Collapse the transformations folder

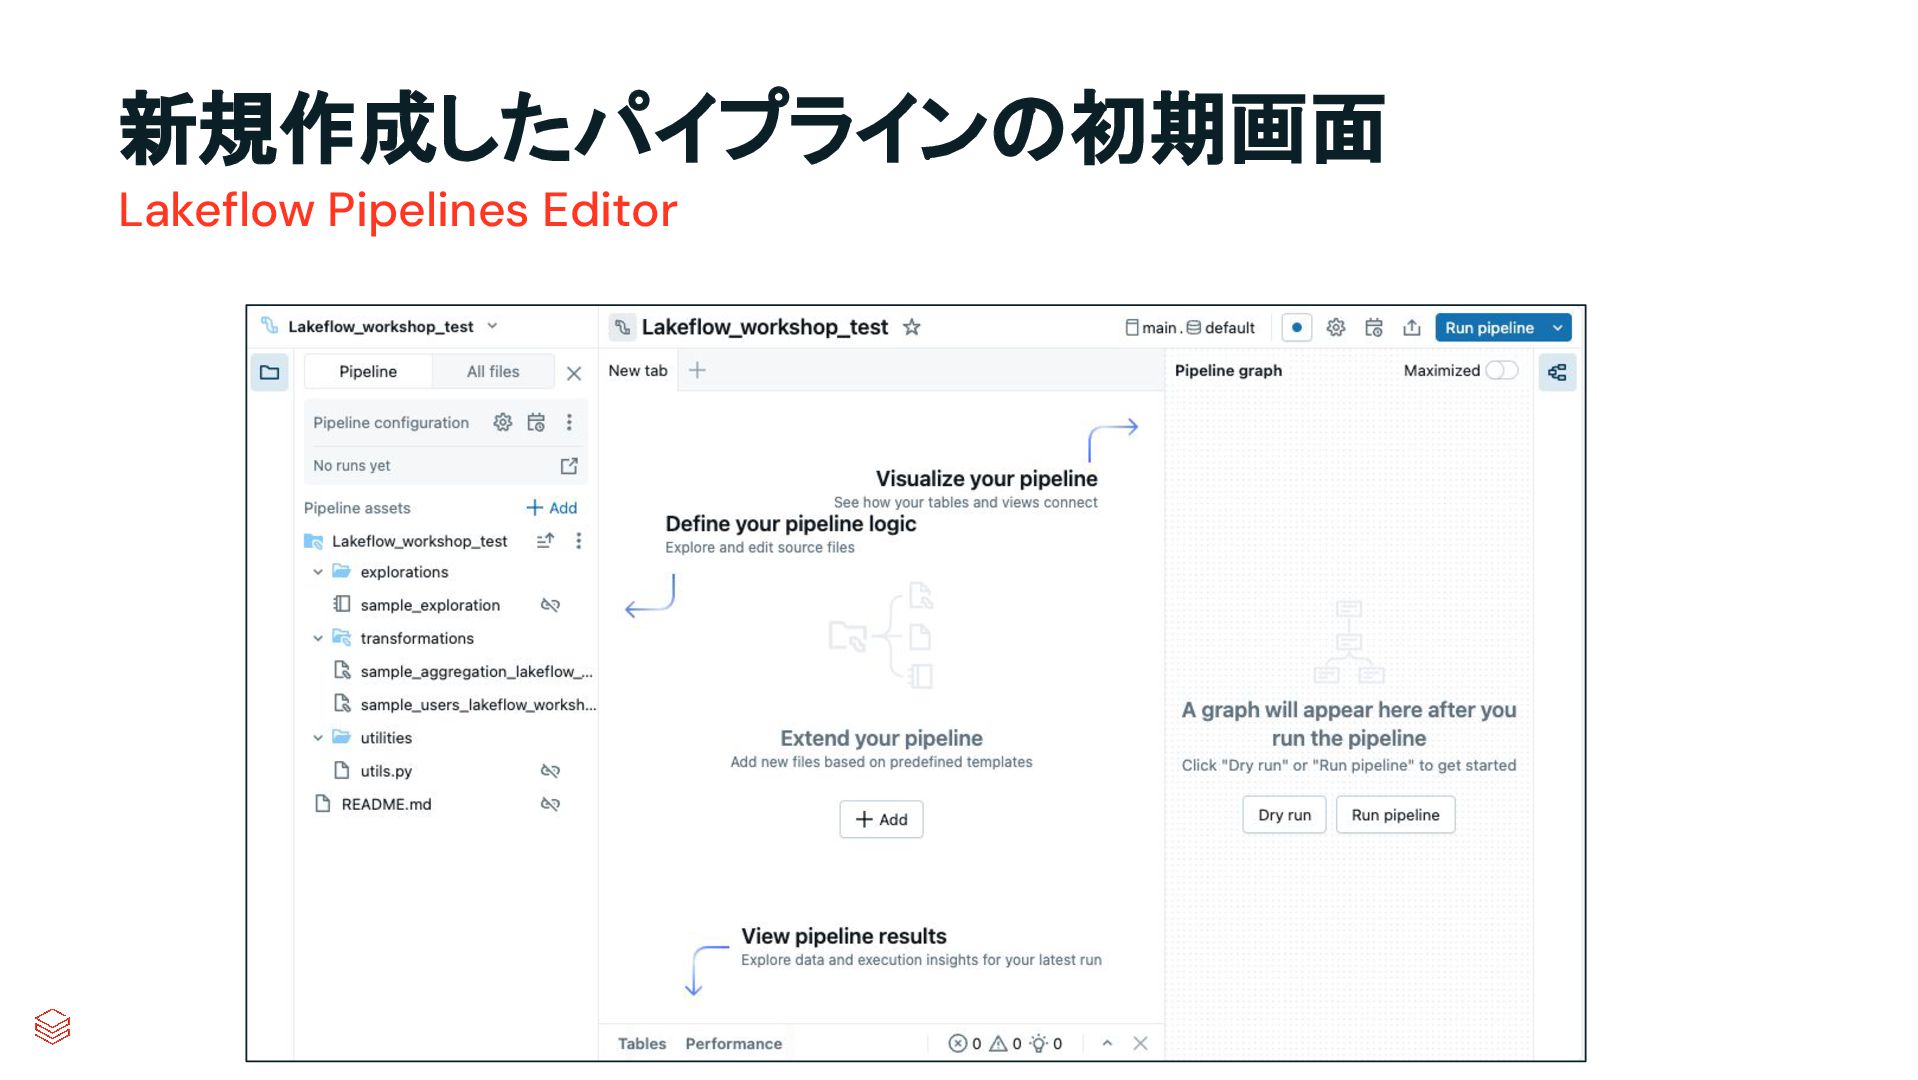[x=318, y=638]
